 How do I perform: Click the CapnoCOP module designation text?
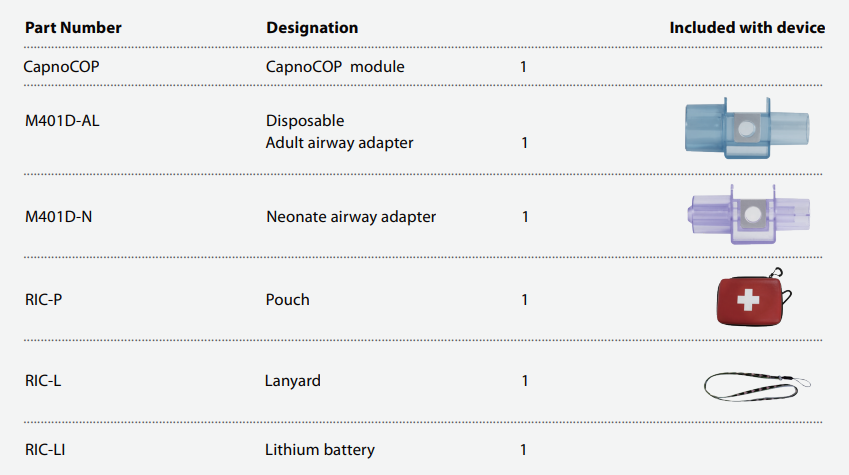pos(335,67)
